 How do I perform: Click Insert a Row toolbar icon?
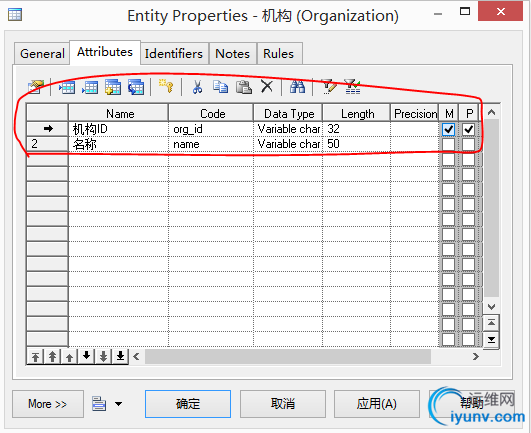(67, 87)
